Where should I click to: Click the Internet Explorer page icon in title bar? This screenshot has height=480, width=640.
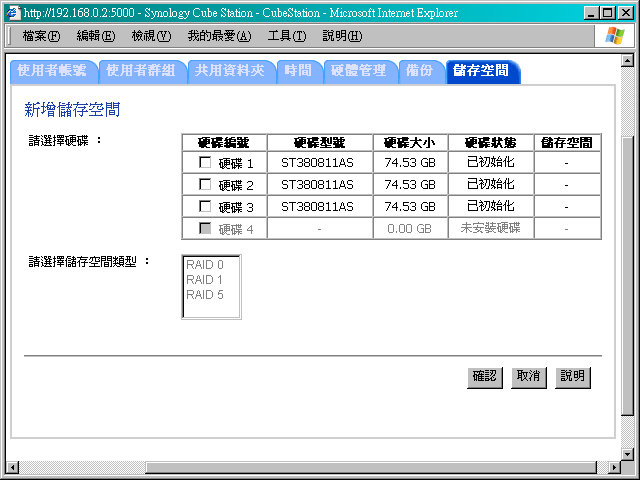coord(13,13)
